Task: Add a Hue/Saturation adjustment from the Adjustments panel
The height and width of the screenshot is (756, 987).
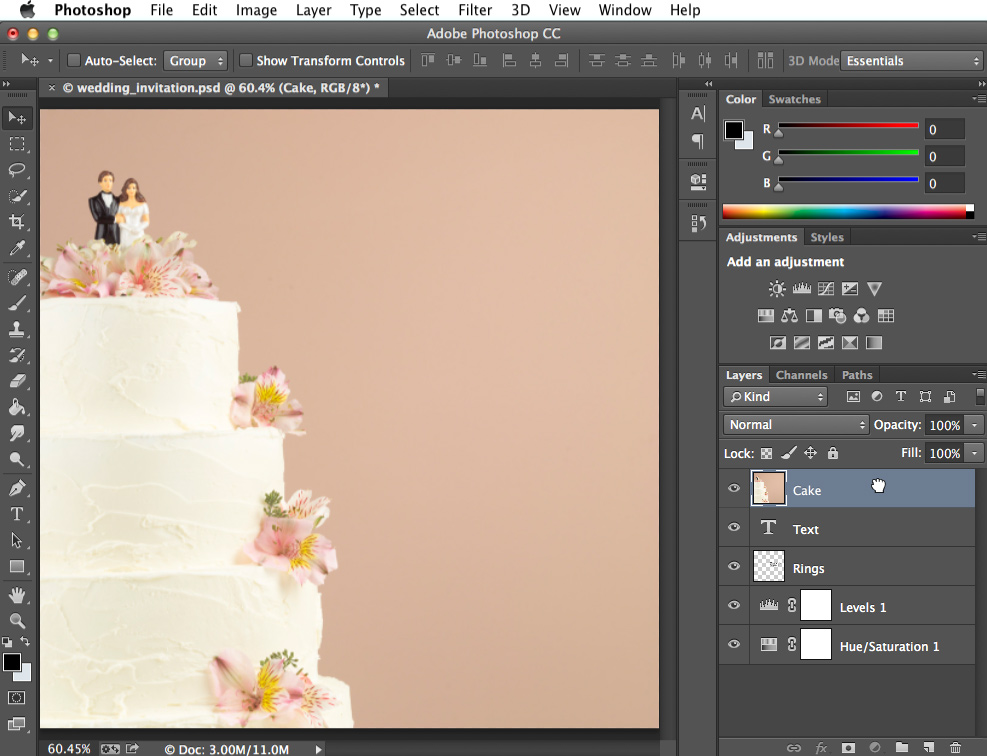Action: click(x=765, y=315)
